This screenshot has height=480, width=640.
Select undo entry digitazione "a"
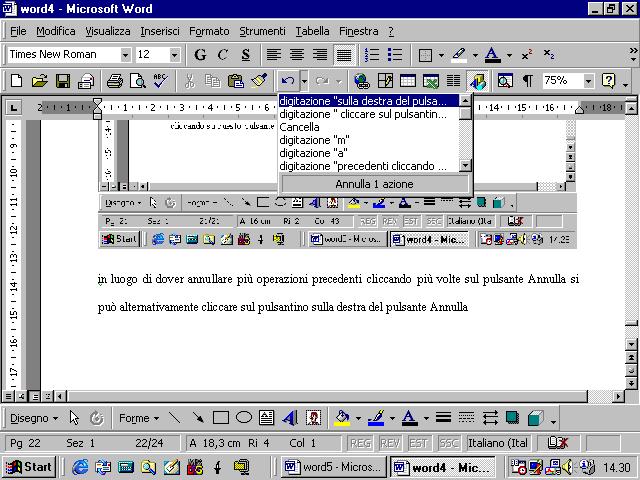pyautogui.click(x=369, y=153)
